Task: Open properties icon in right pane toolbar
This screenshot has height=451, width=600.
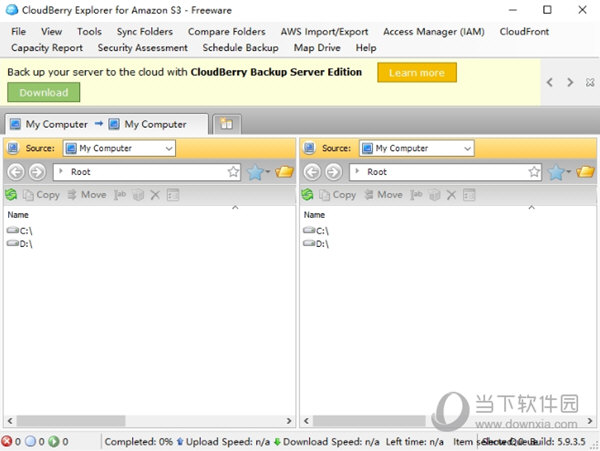Action: coord(469,195)
